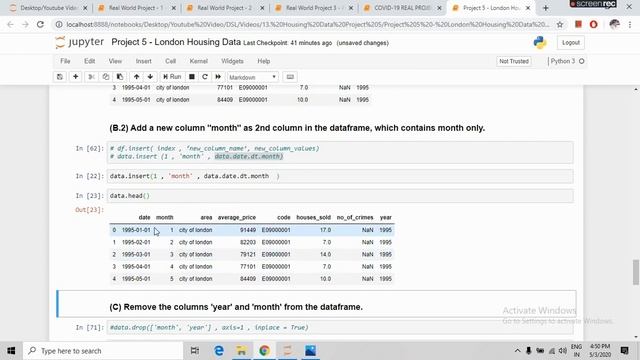This screenshot has width=640, height=360.
Task: Select the markdown heading (C) Remove the columns
Action: click(236, 307)
